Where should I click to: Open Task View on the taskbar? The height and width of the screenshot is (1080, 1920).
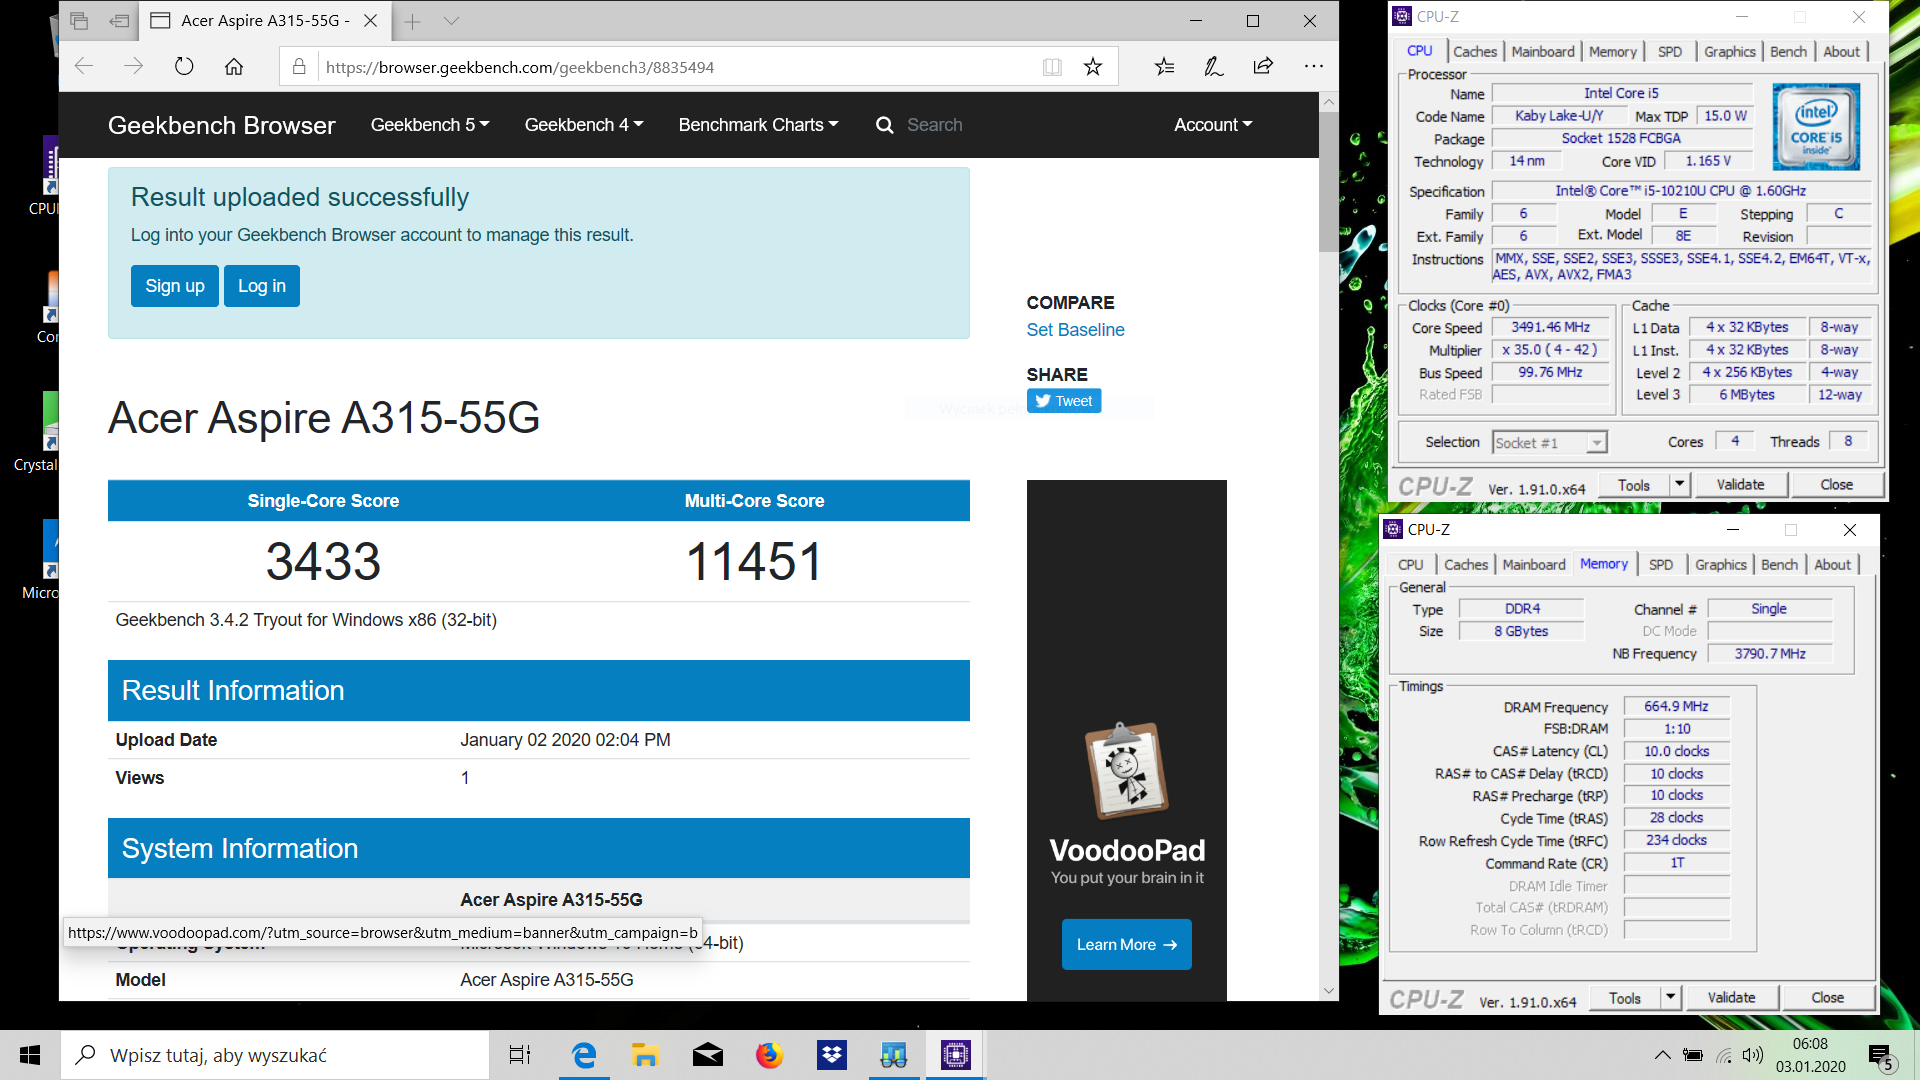point(520,1055)
